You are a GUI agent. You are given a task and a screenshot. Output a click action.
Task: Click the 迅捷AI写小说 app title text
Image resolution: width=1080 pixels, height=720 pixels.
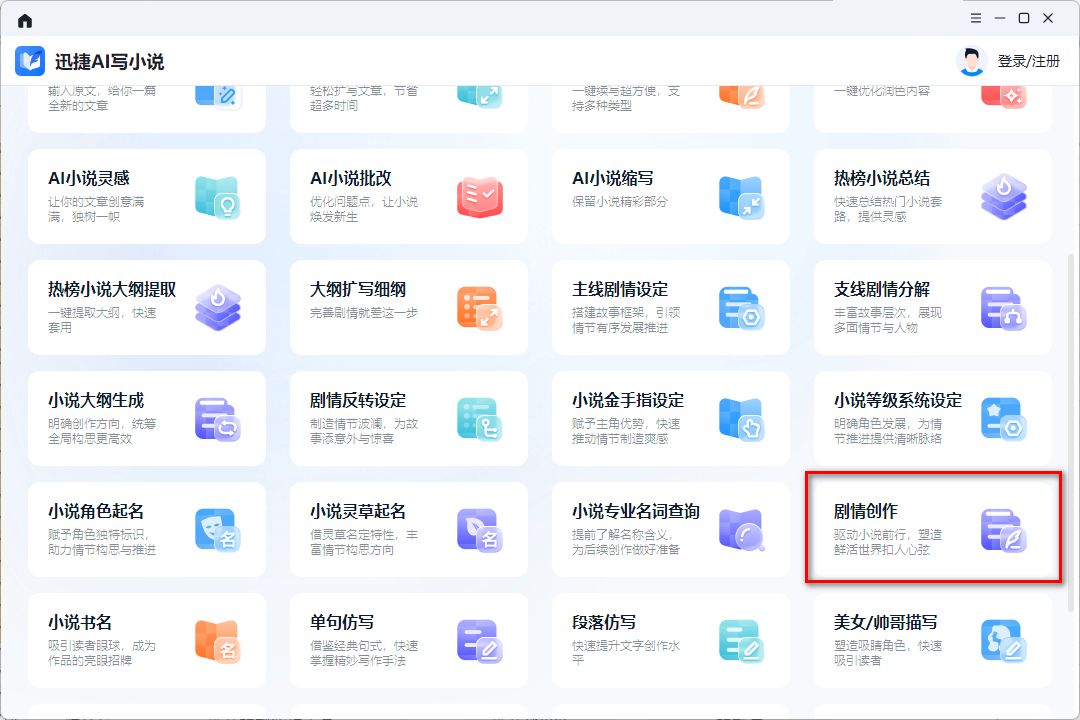[109, 62]
